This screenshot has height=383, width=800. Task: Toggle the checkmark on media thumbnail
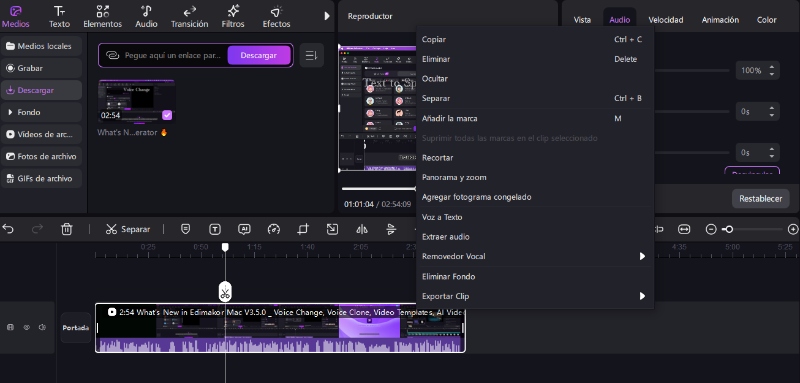(x=167, y=115)
